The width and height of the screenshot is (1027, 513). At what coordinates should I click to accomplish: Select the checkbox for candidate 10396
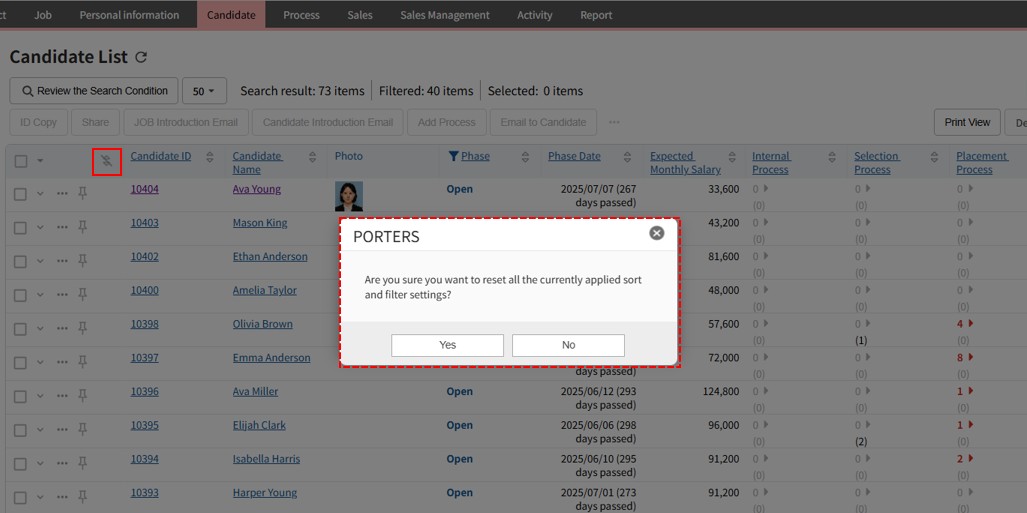(21, 397)
